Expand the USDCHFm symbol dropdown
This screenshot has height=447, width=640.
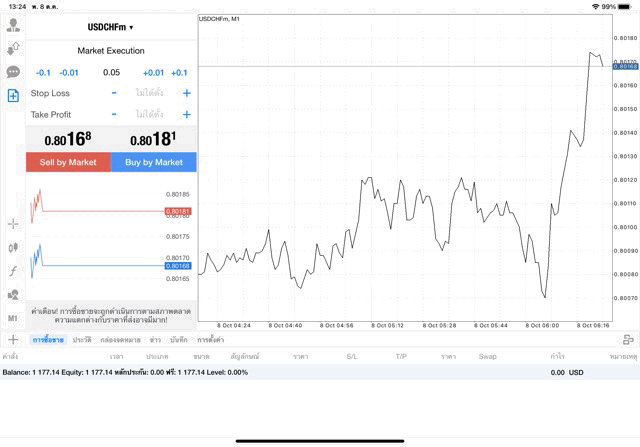coord(111,27)
